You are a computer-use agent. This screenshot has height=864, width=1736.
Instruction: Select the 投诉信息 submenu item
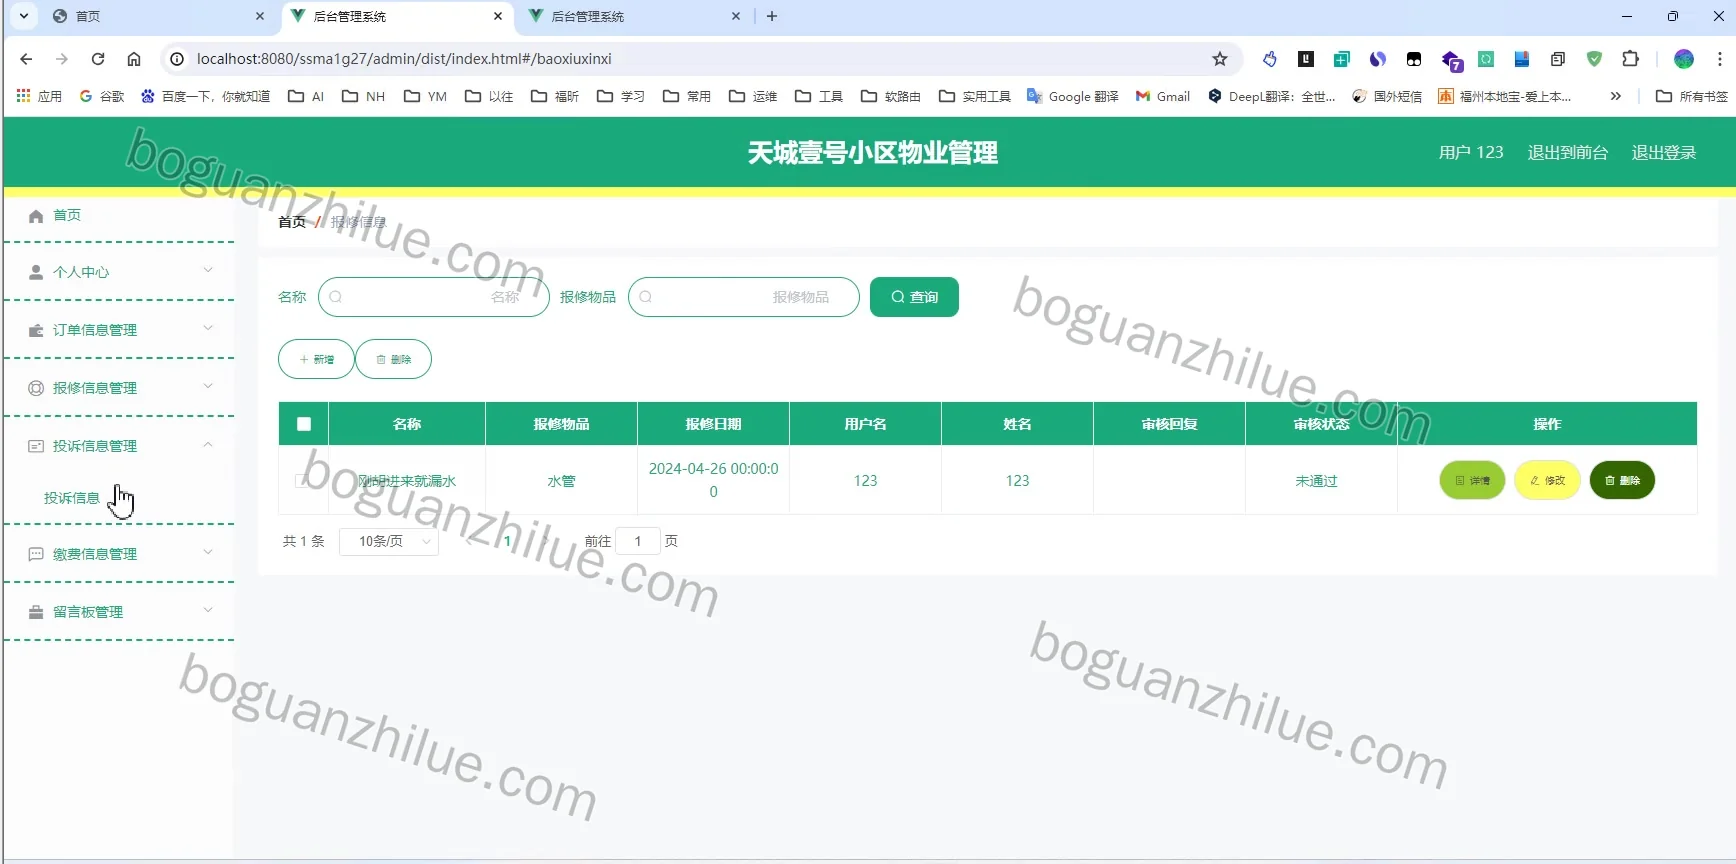click(72, 498)
